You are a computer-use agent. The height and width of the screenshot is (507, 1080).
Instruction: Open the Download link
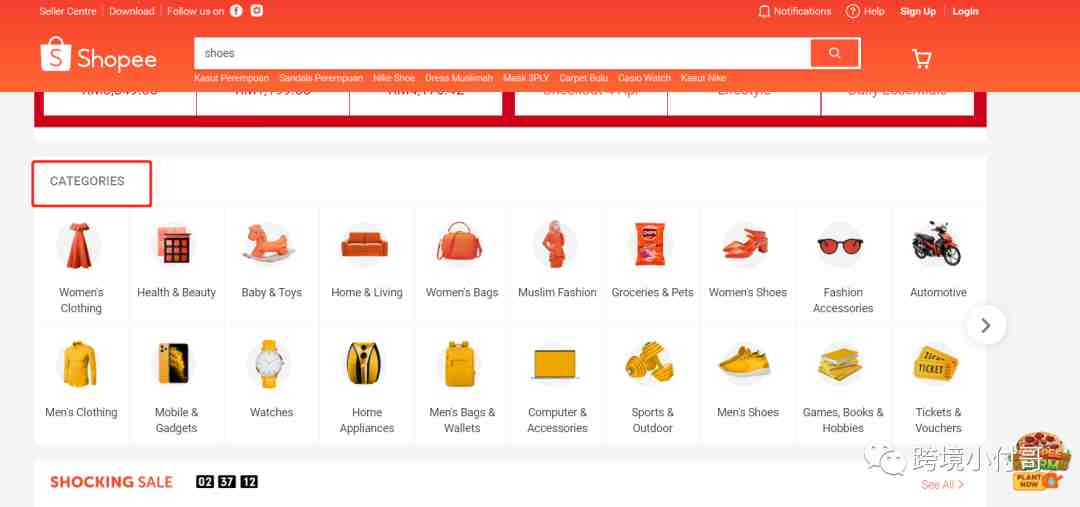pyautogui.click(x=132, y=11)
